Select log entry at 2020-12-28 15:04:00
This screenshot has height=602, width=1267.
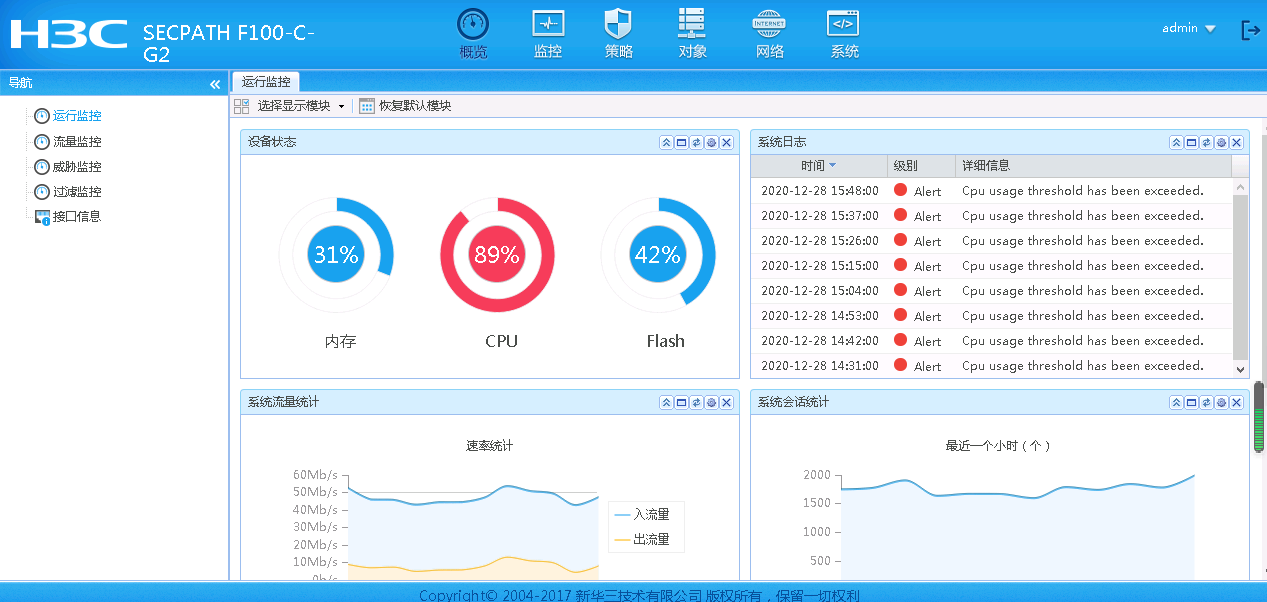click(x=992, y=291)
